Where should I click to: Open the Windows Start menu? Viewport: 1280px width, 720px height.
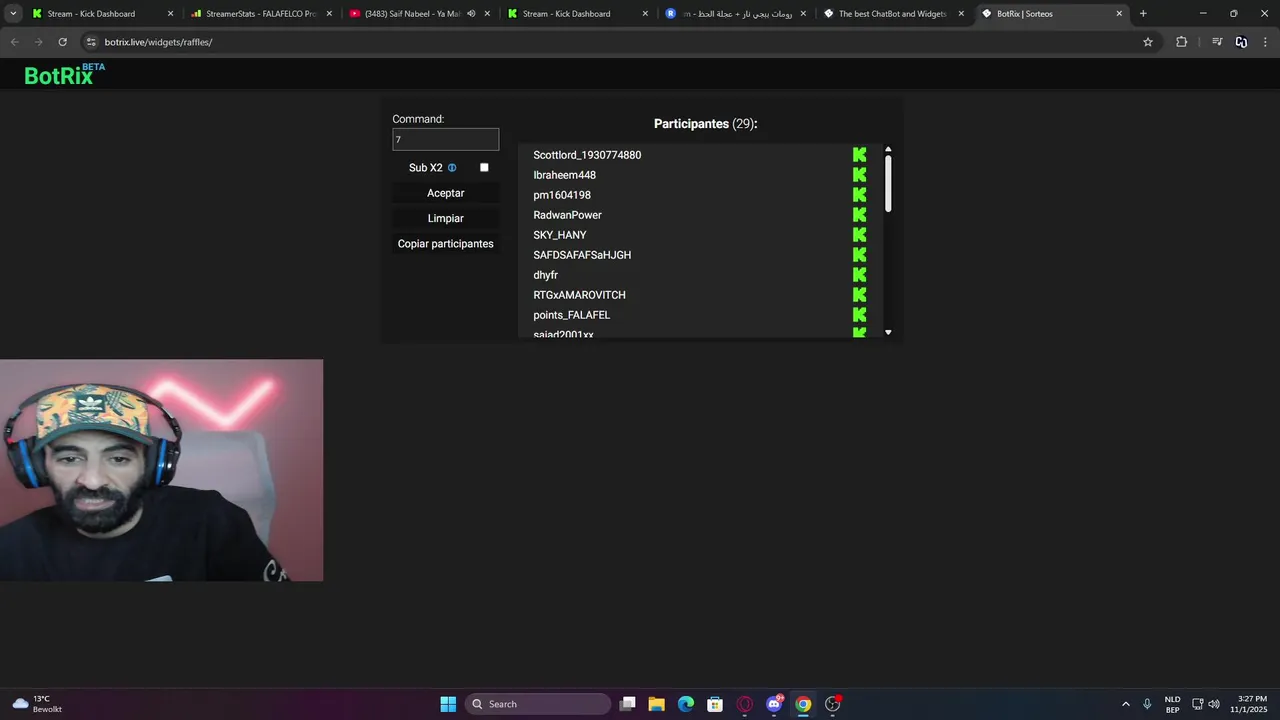tap(448, 704)
